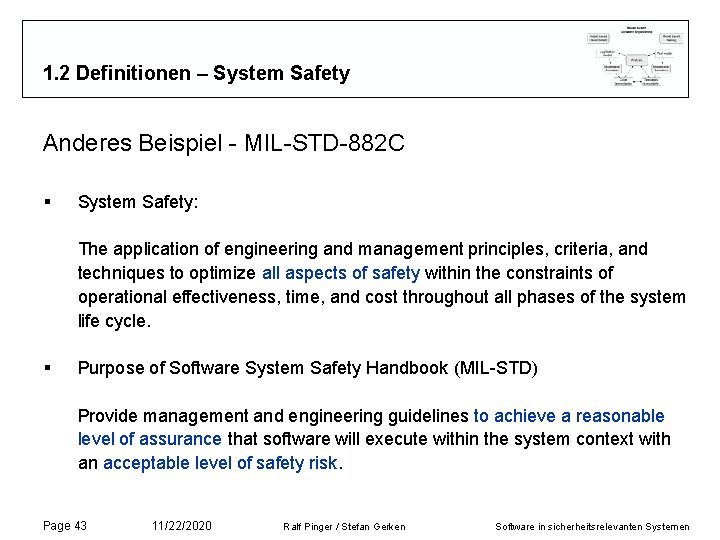Click the footer 'Software in sicherheitsrelevanten Systemen'
The height and width of the screenshot is (540, 720).
pos(592,527)
